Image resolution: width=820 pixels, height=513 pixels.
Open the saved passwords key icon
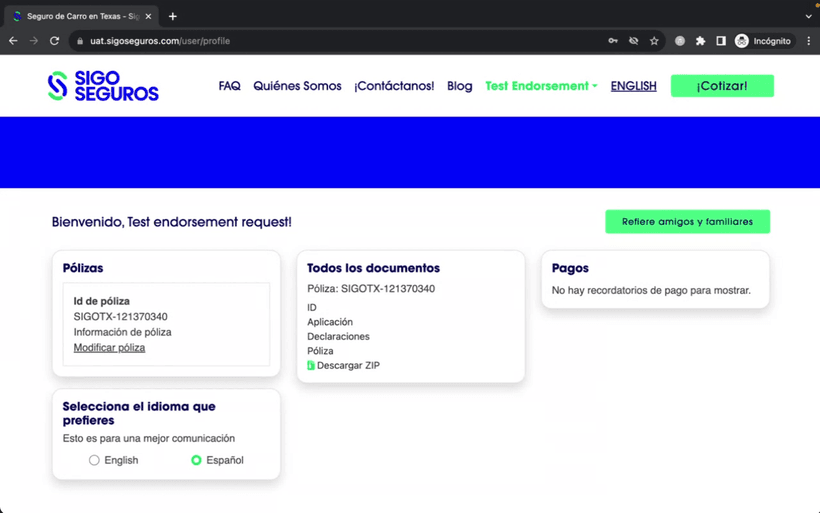tap(613, 41)
